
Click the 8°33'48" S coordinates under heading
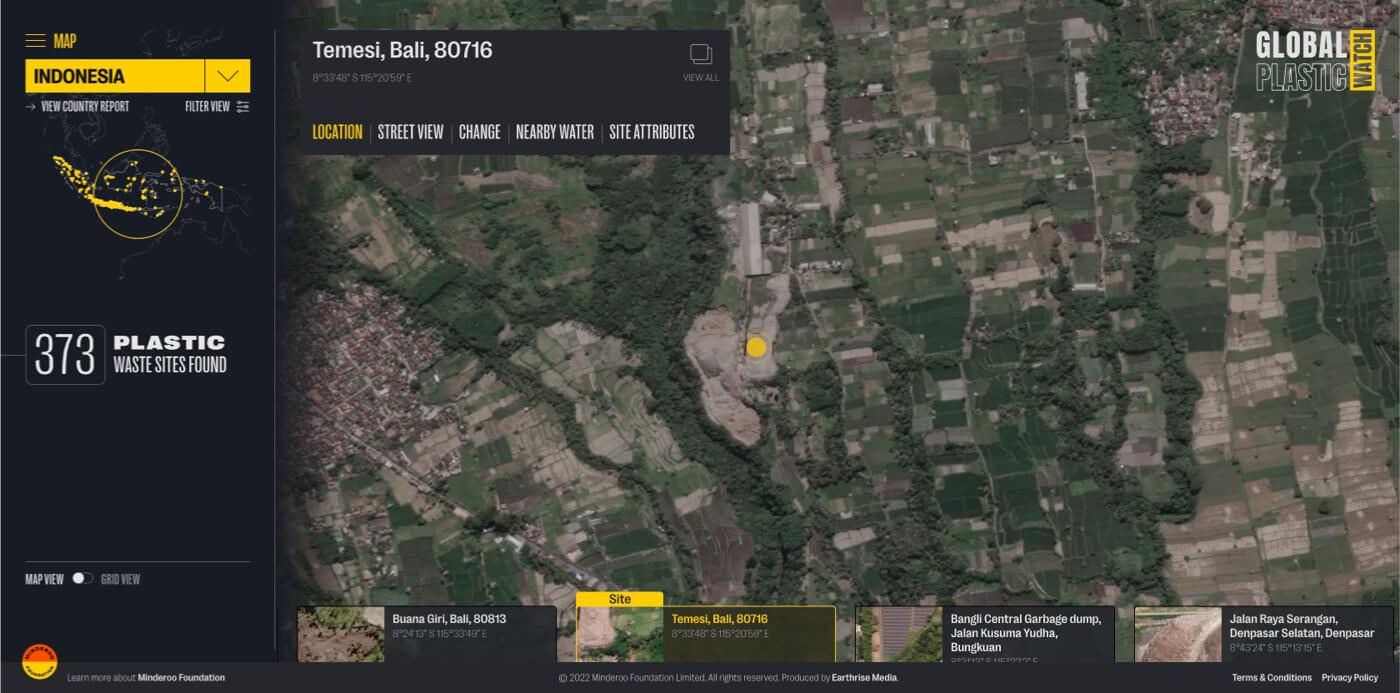click(x=362, y=78)
